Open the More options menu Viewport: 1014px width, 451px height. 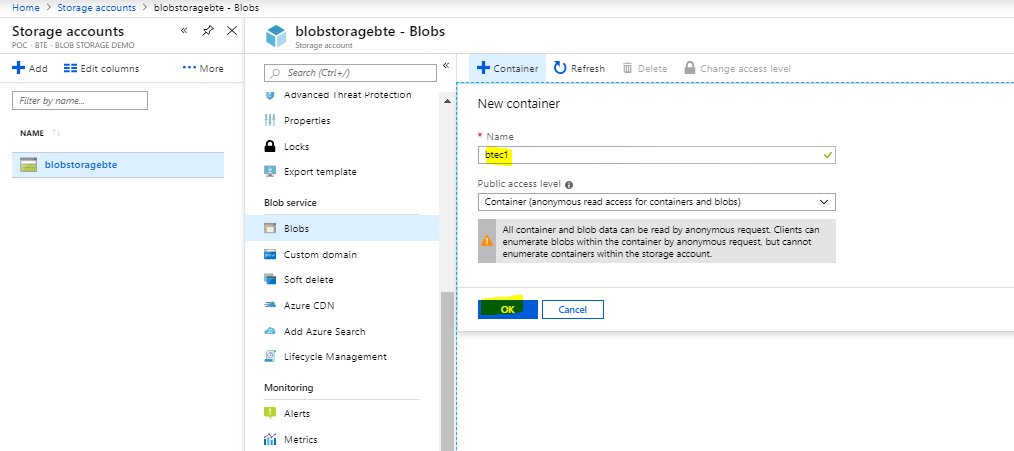click(x=203, y=68)
